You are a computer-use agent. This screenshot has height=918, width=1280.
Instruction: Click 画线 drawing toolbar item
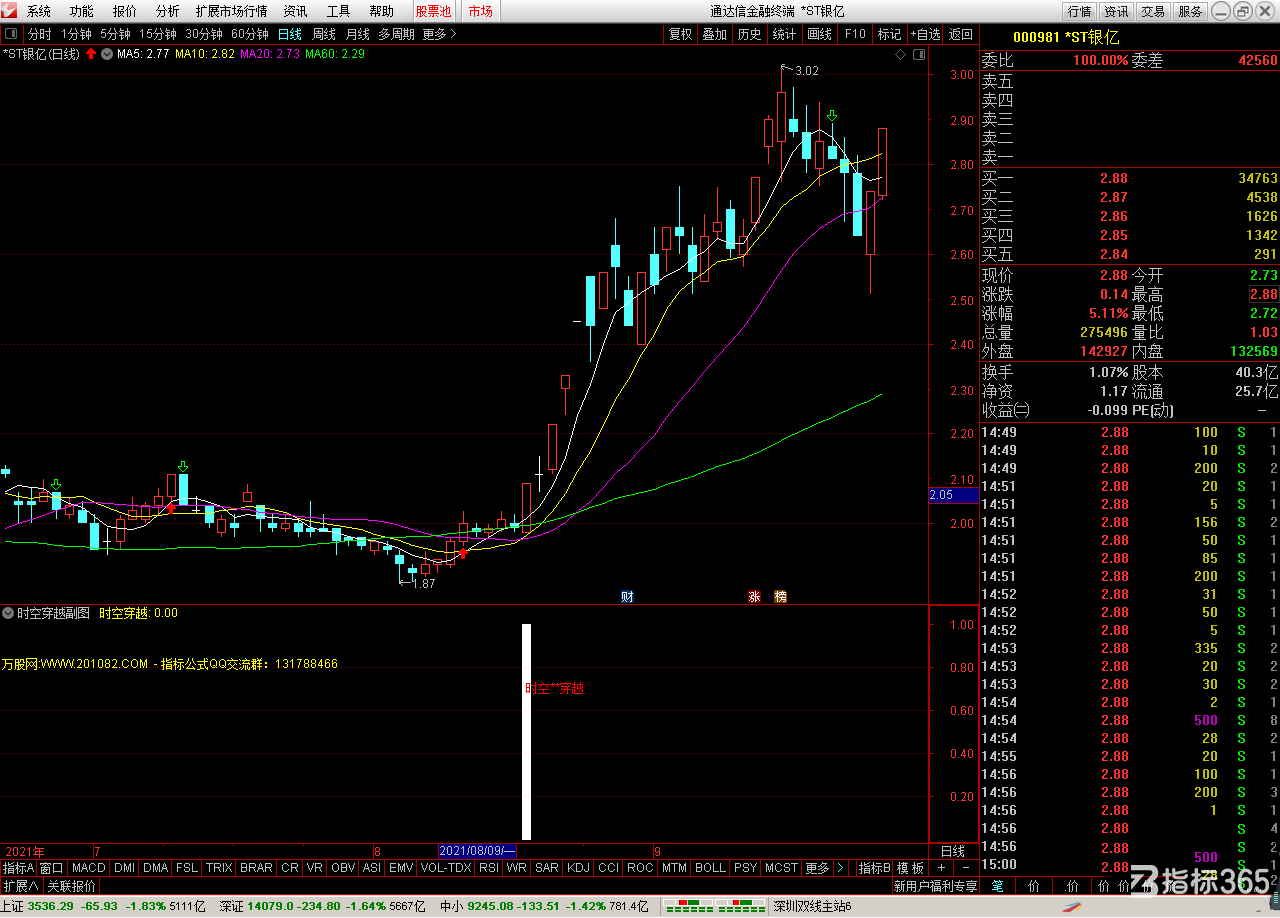(819, 34)
